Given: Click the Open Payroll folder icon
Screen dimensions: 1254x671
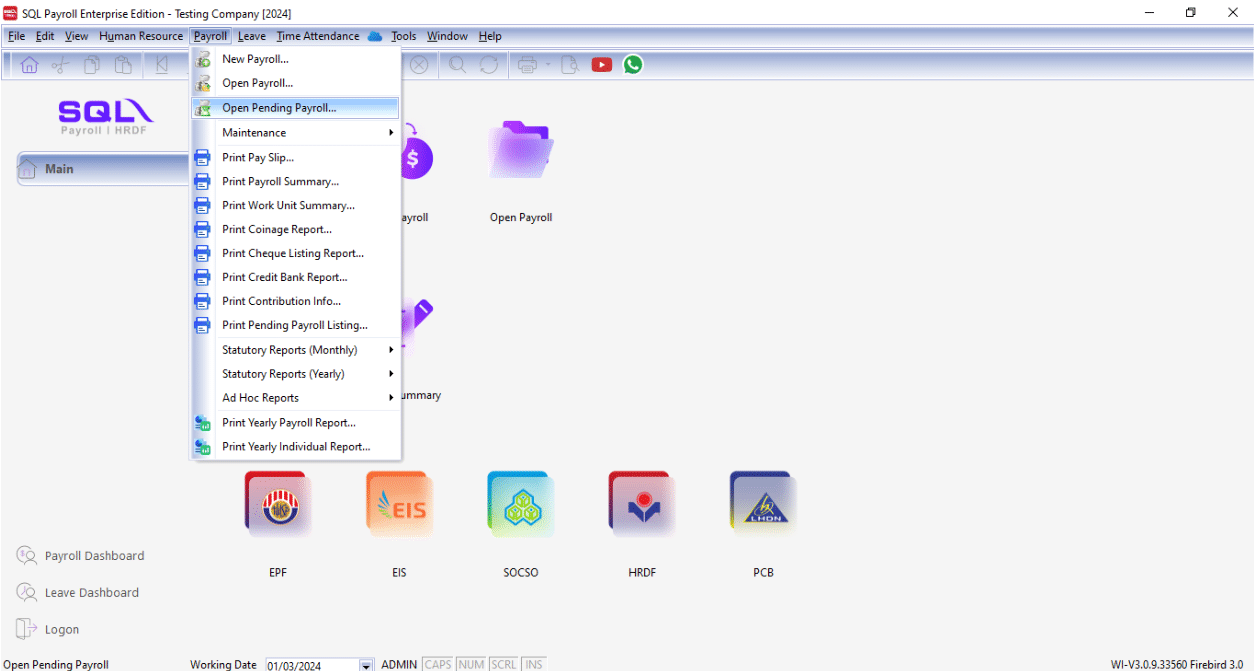Looking at the screenshot, I should pos(520,152).
